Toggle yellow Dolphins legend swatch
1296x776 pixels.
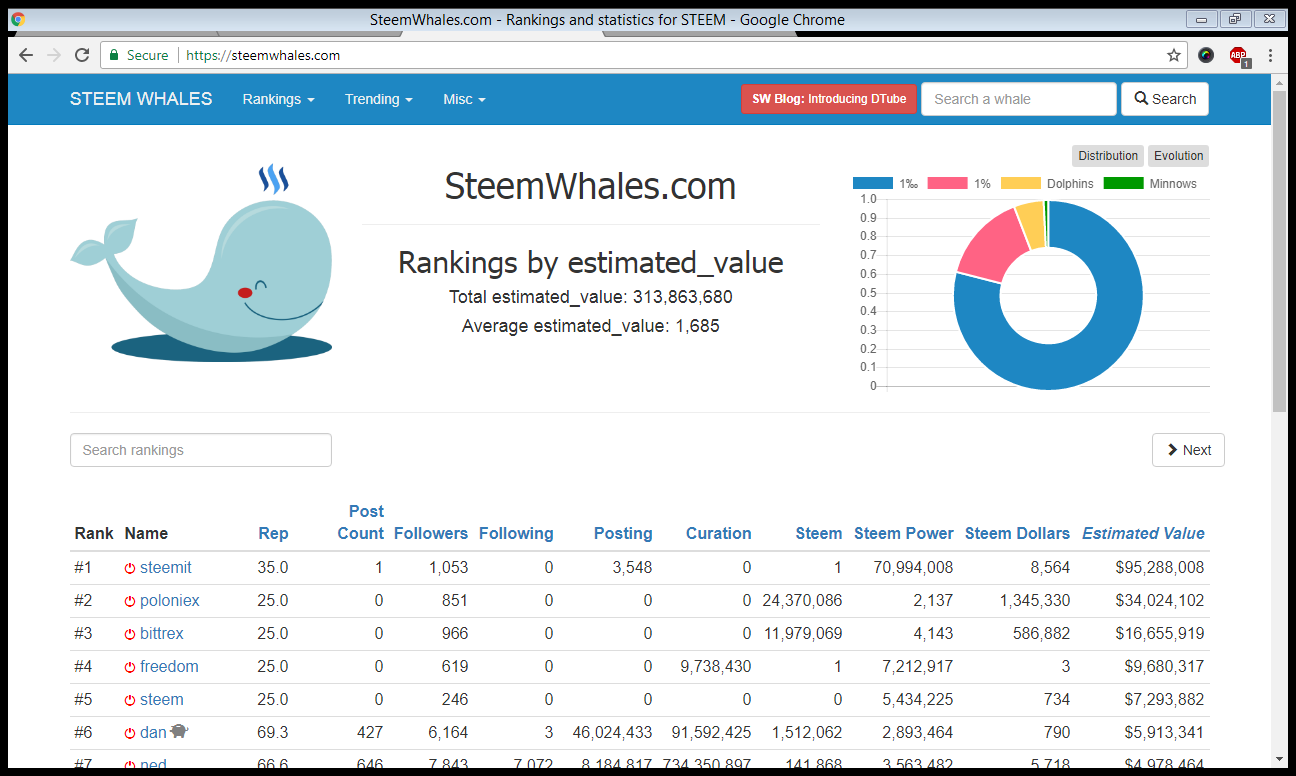tap(1021, 183)
